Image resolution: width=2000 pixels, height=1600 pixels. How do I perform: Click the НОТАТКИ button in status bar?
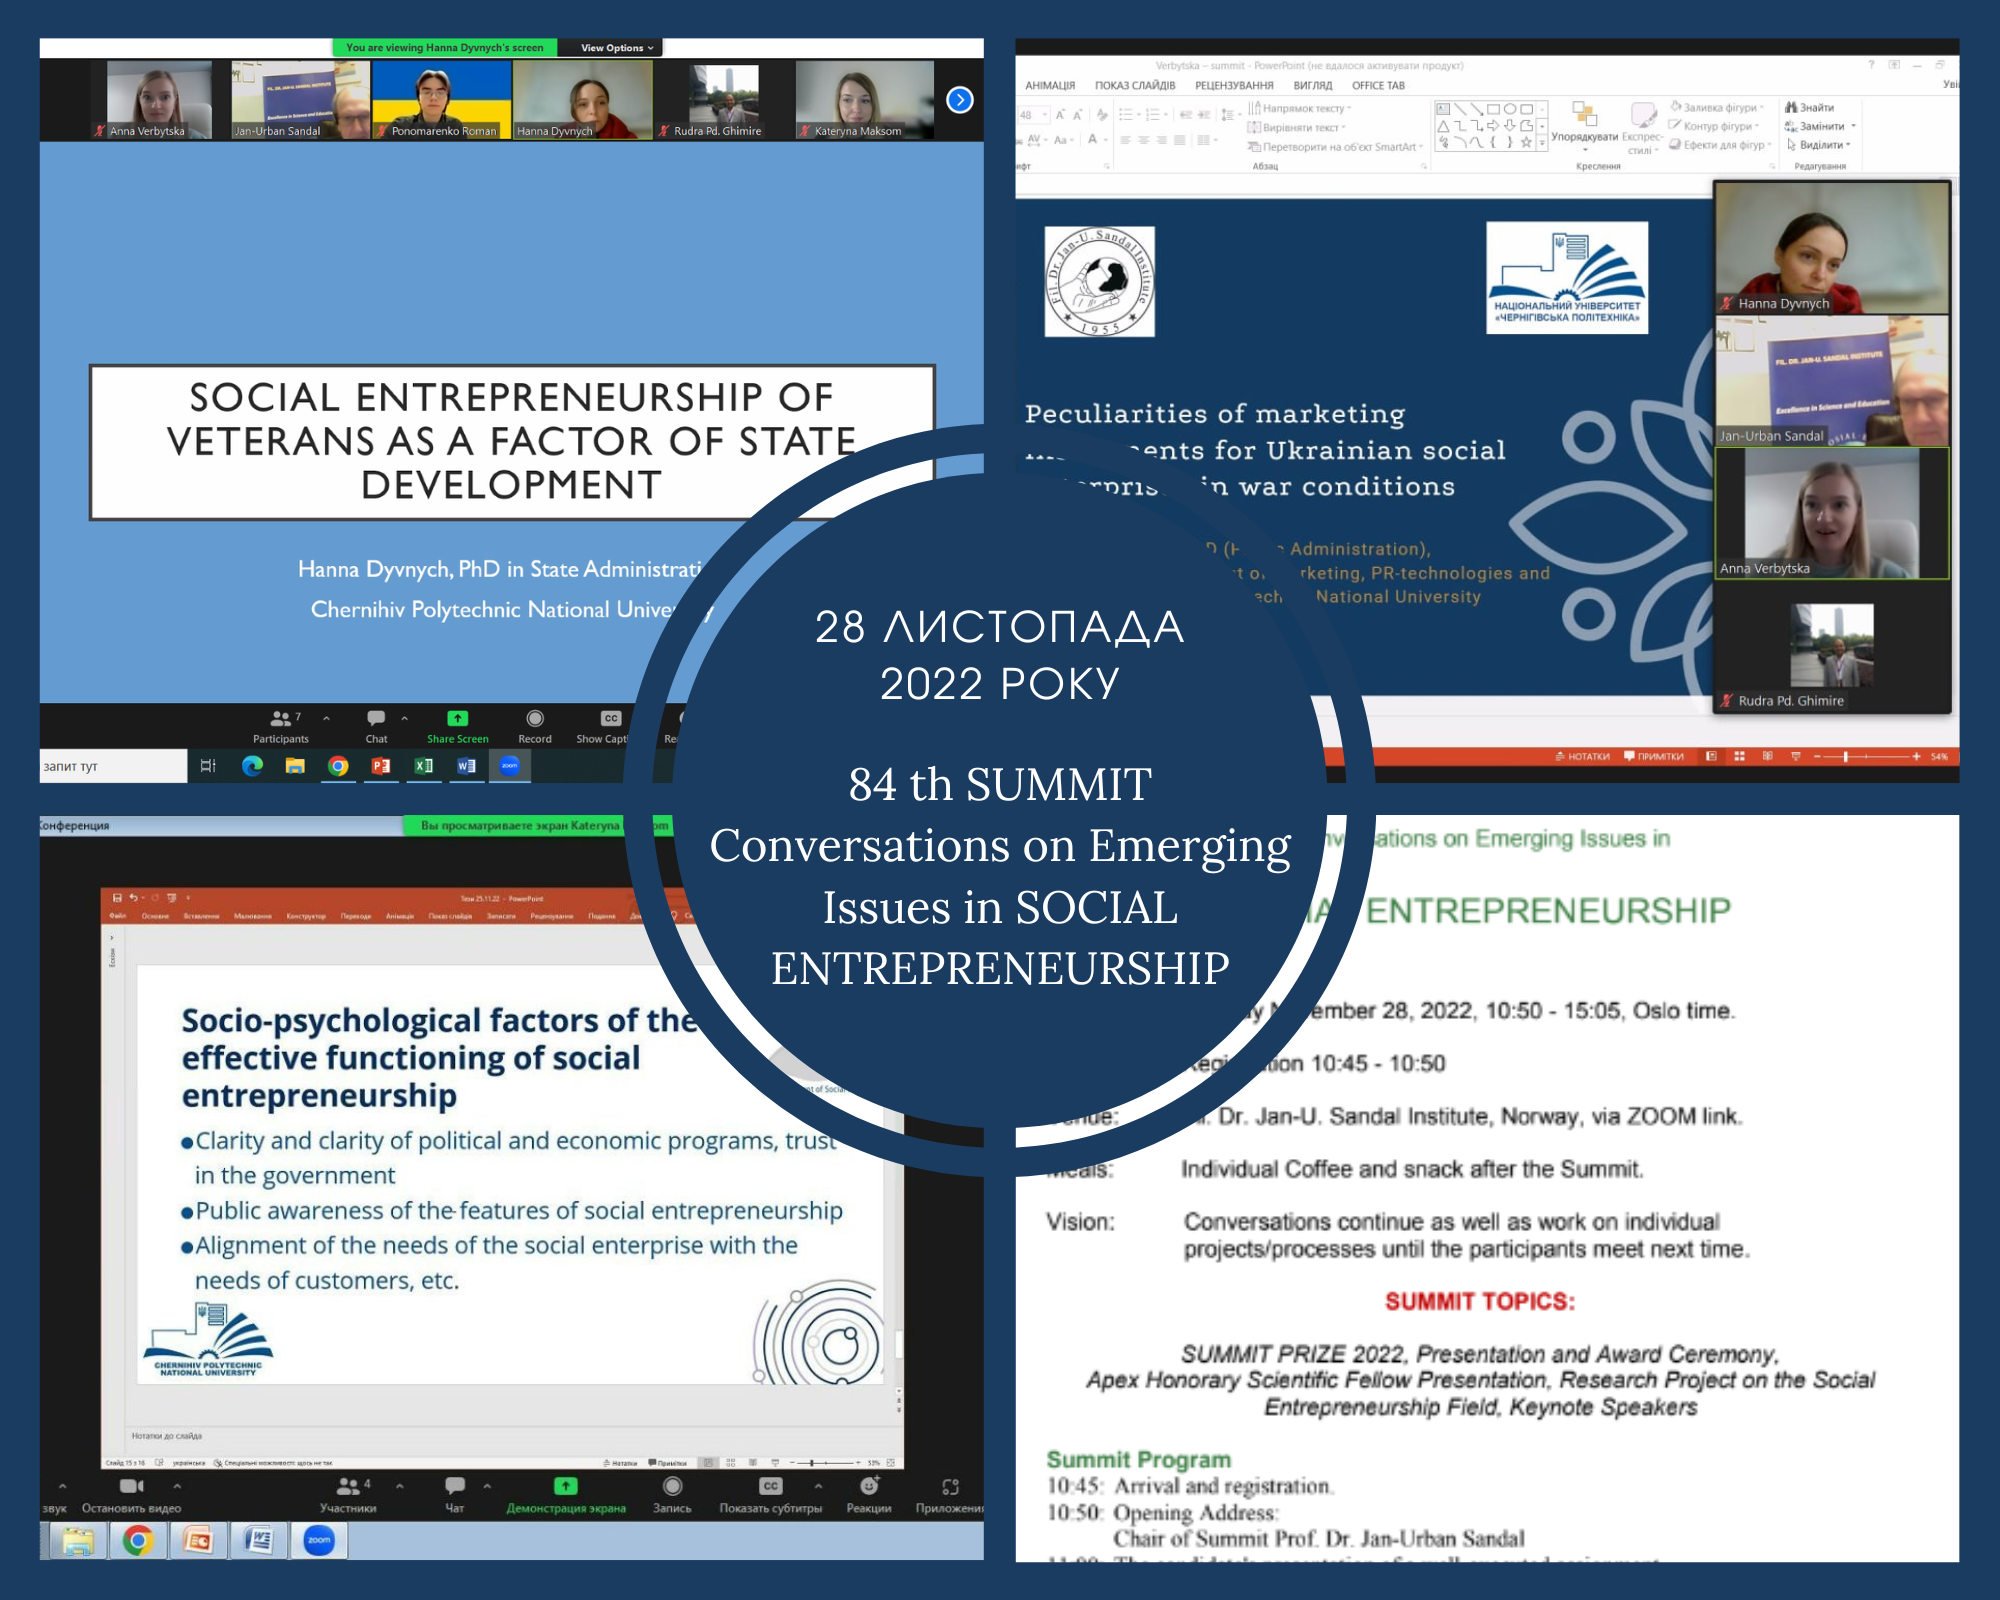click(1582, 757)
